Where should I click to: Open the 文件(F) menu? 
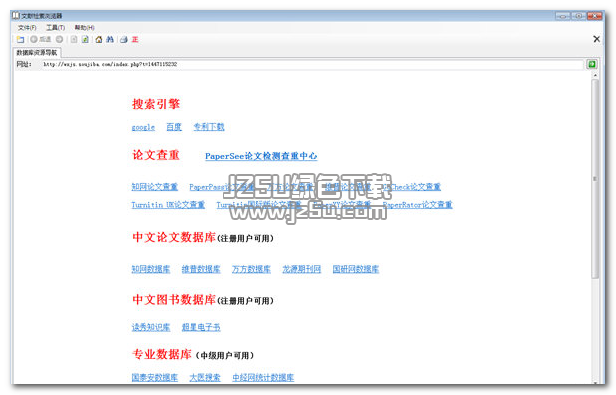[x=27, y=28]
